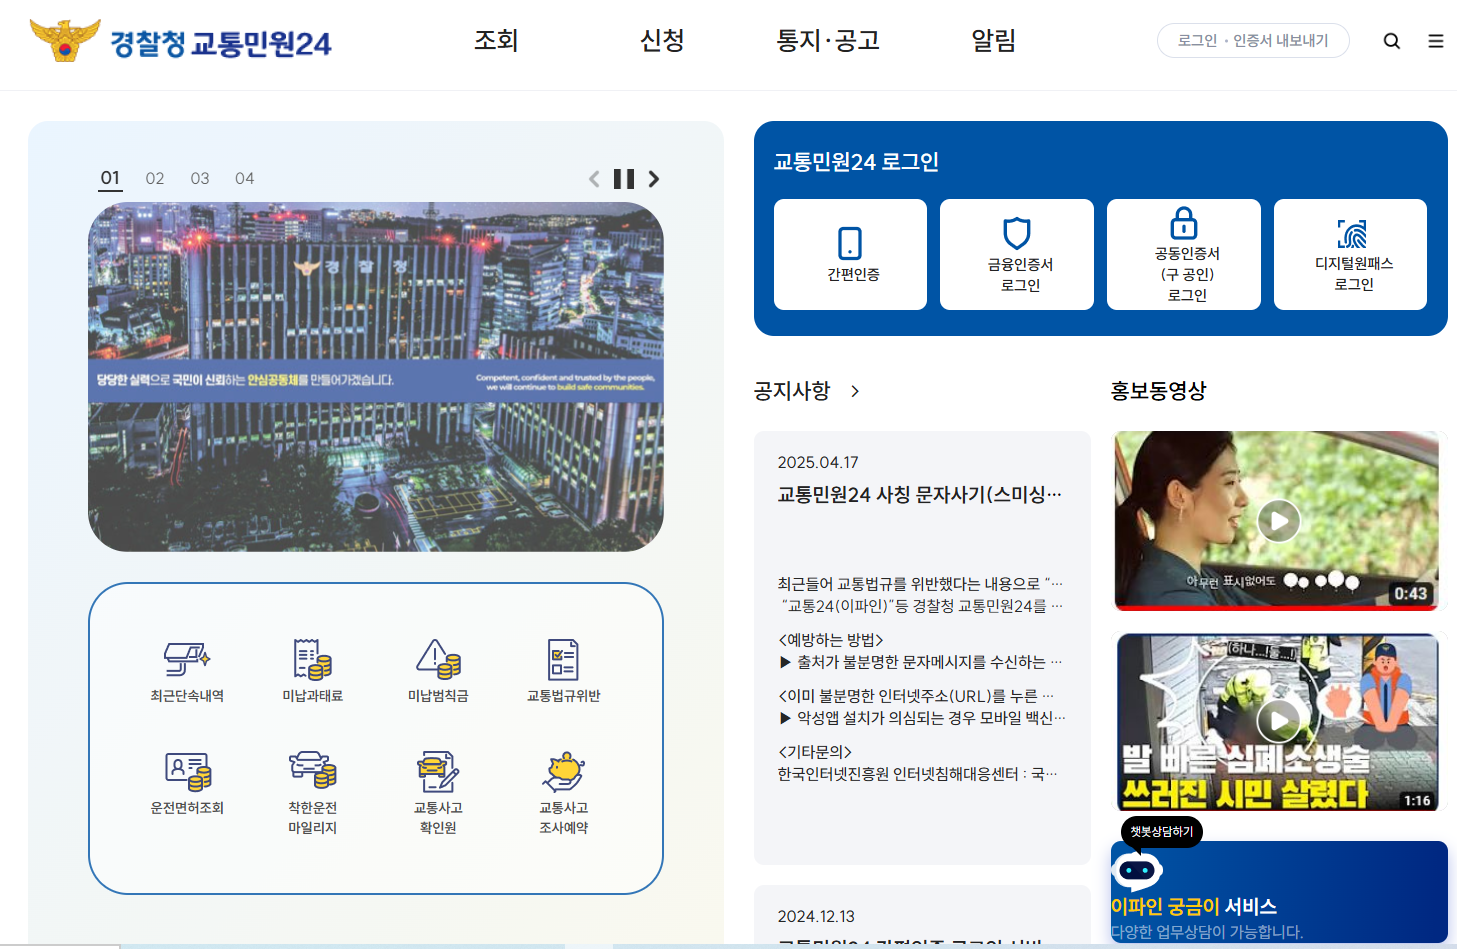Go to next banner slide arrow
Screen dimensions: 1457x949
(x=654, y=179)
